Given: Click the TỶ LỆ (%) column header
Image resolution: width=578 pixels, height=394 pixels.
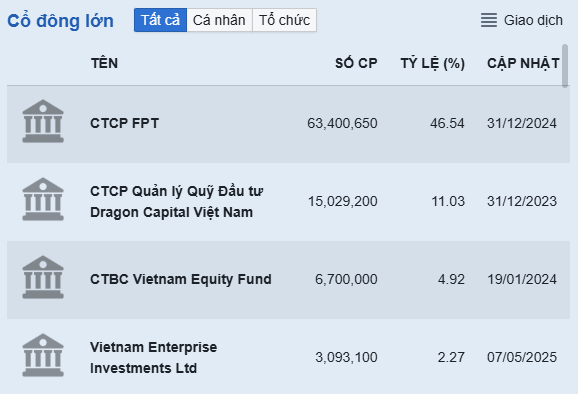Looking at the screenshot, I should (433, 63).
